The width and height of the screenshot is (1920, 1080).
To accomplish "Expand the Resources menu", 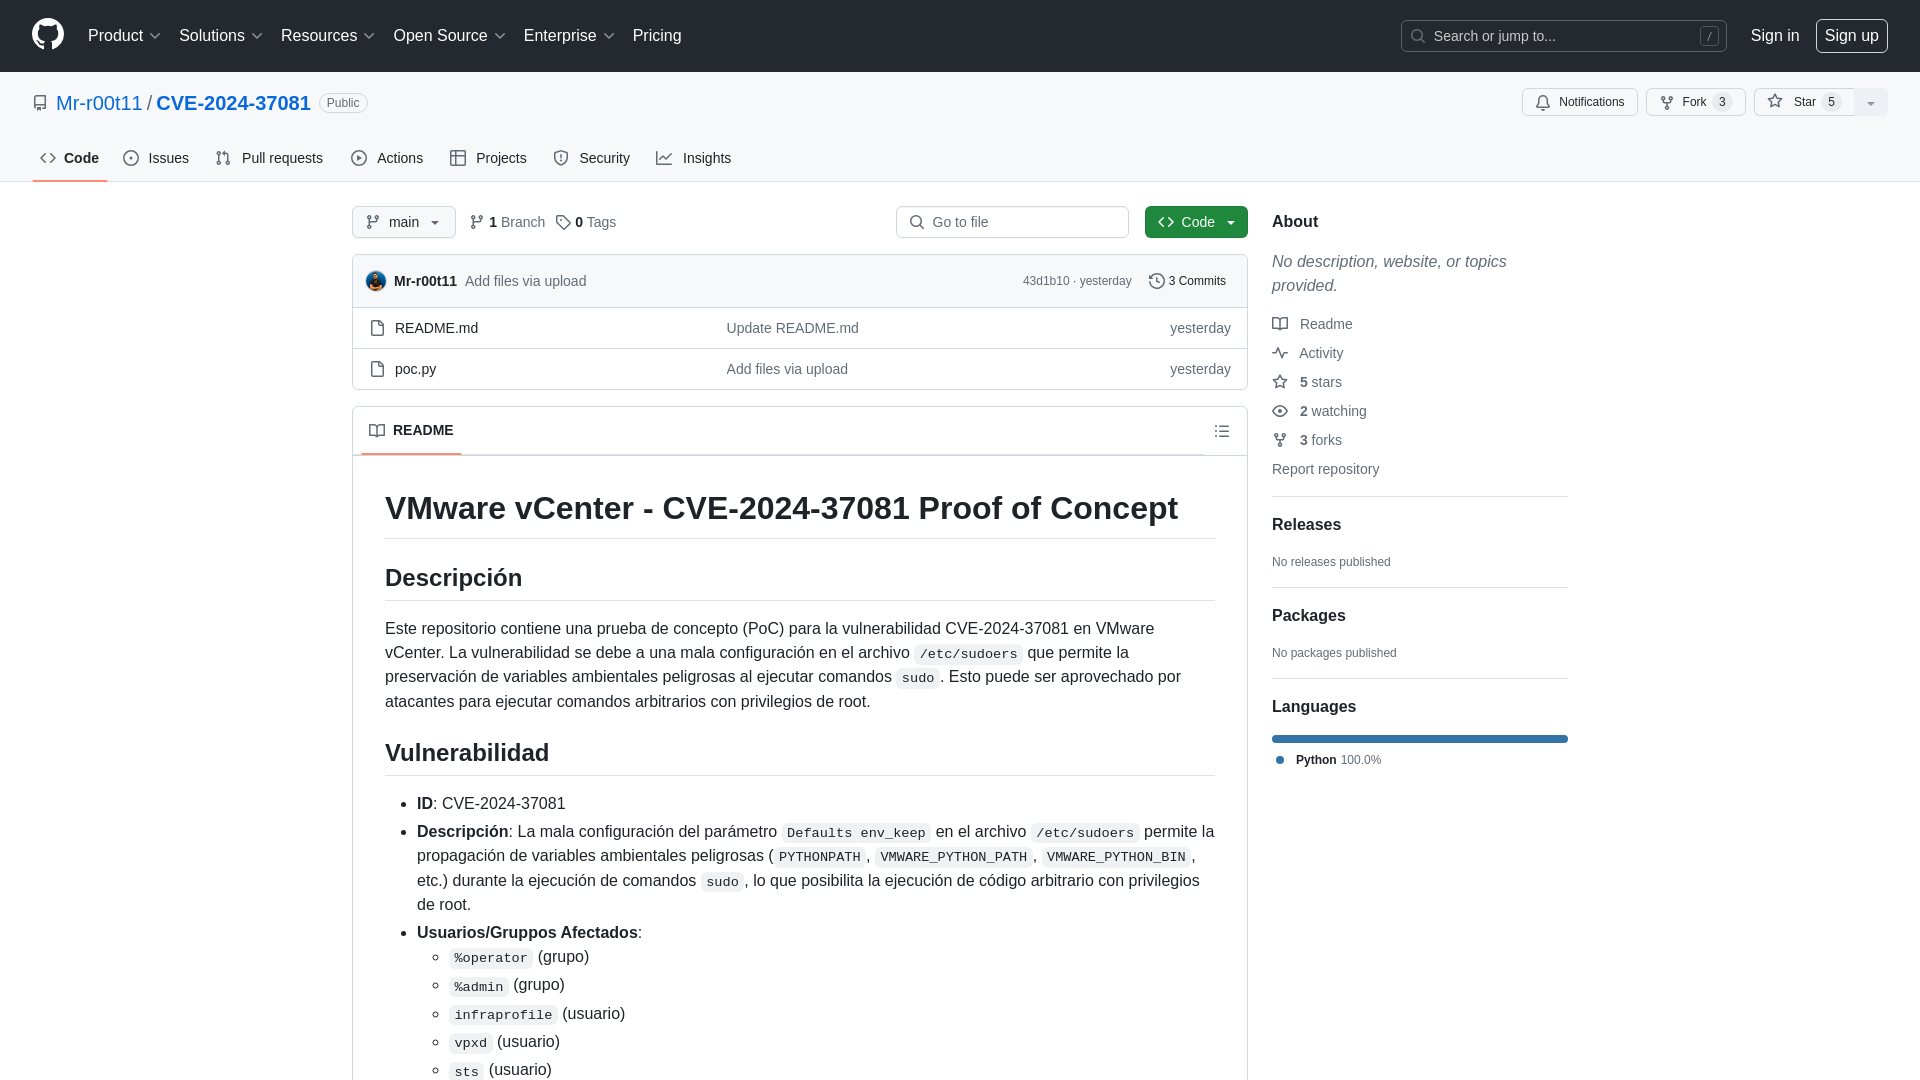I will (x=327, y=35).
